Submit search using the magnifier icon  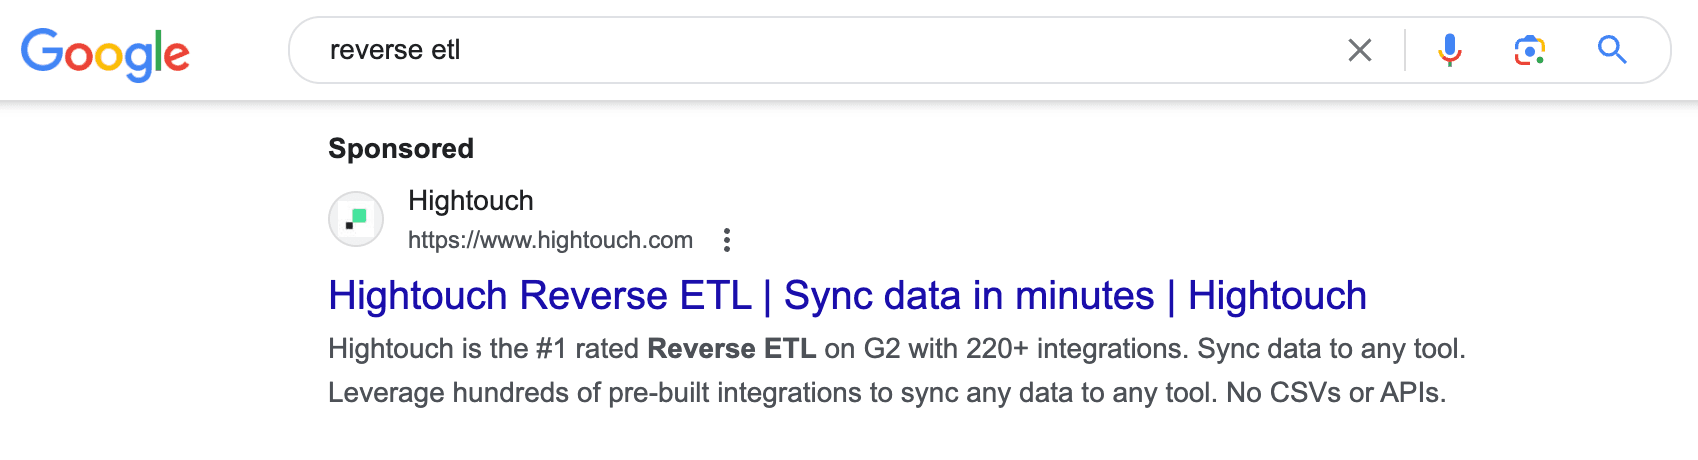(1611, 50)
